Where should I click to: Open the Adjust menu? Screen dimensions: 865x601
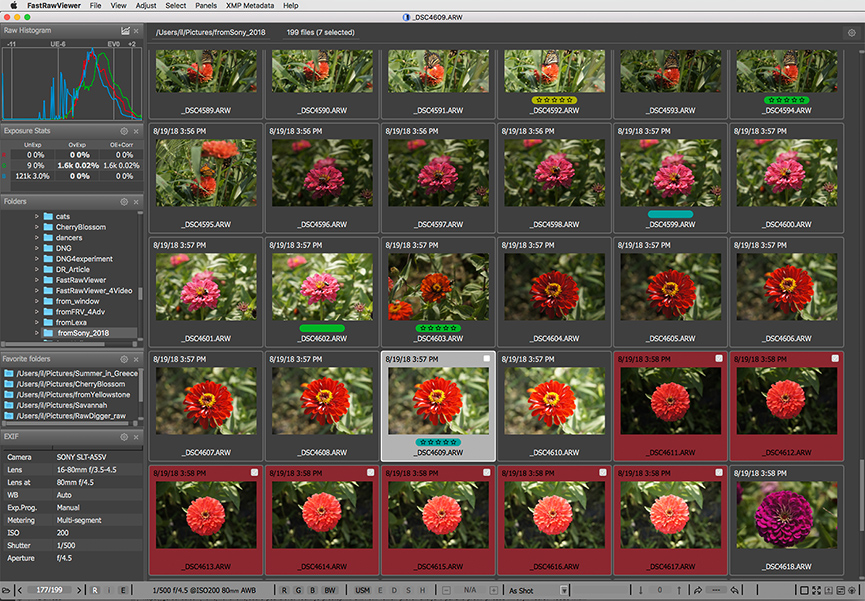pyautogui.click(x=146, y=6)
